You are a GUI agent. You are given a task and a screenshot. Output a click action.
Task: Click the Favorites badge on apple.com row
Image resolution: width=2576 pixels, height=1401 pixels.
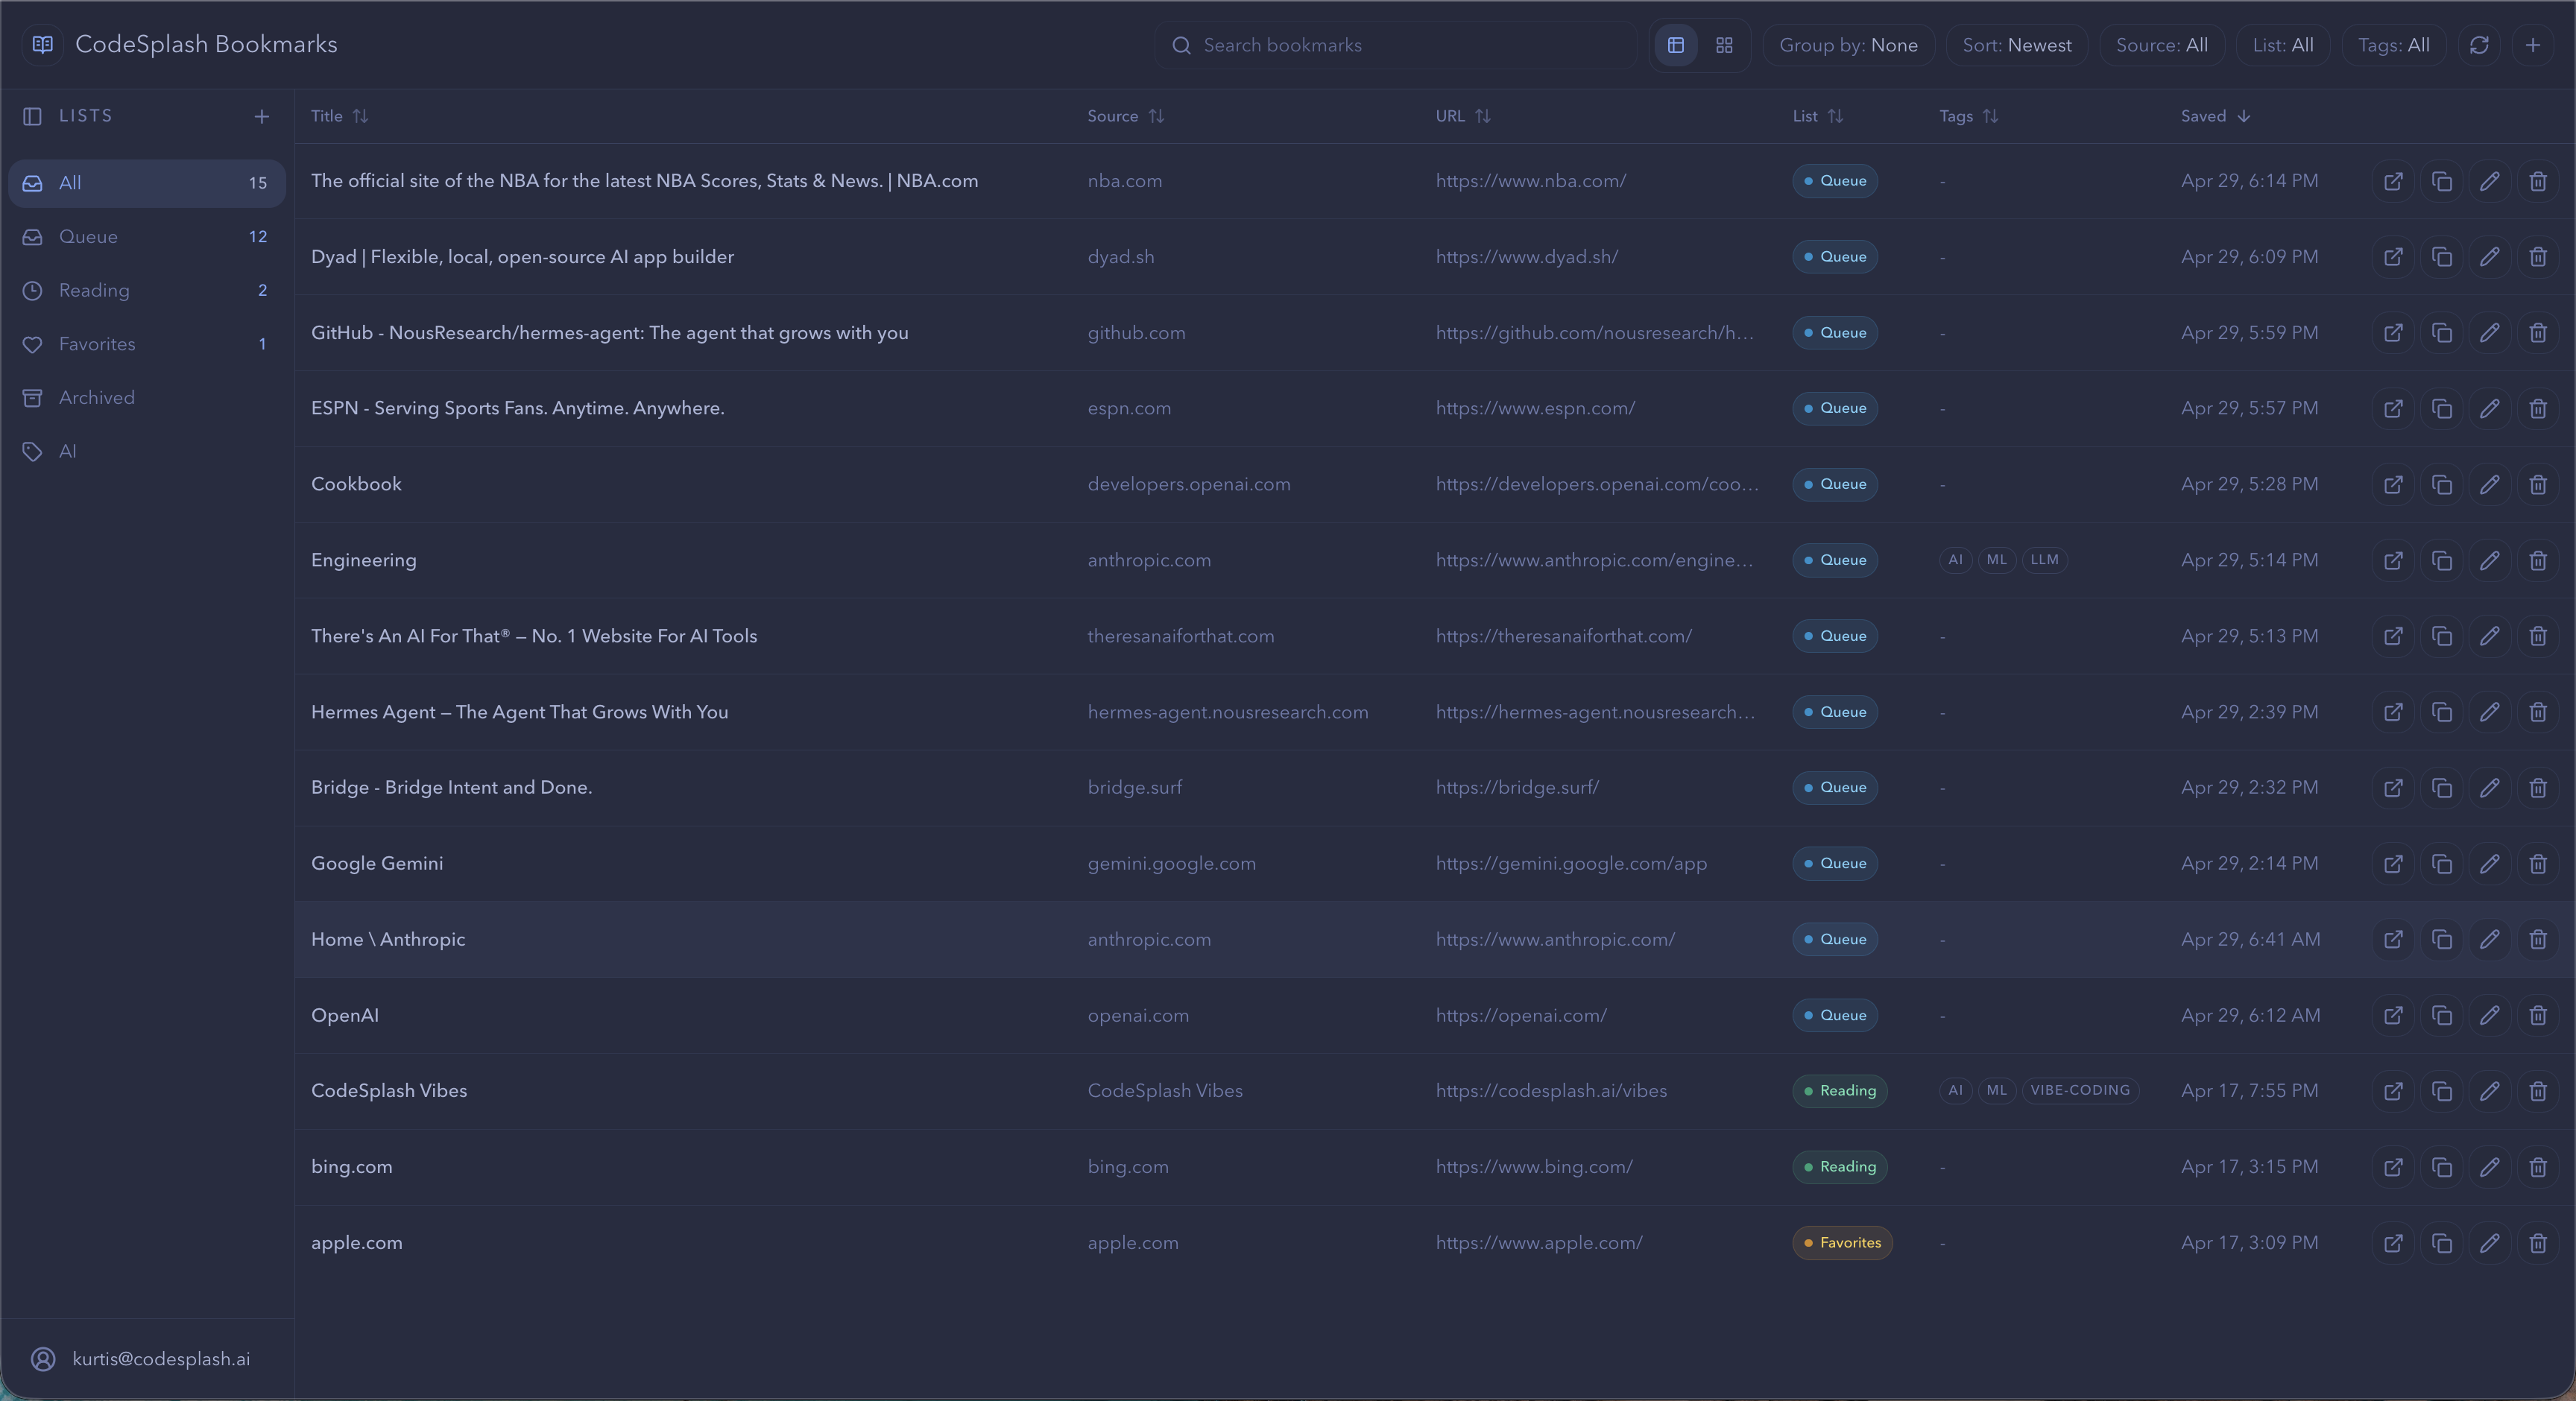click(x=1842, y=1243)
